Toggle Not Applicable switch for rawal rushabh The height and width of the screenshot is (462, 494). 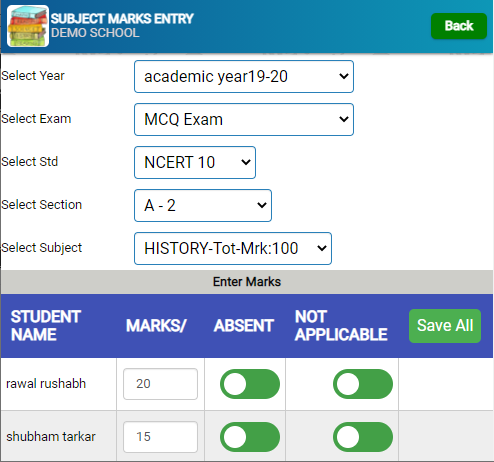pyautogui.click(x=363, y=384)
